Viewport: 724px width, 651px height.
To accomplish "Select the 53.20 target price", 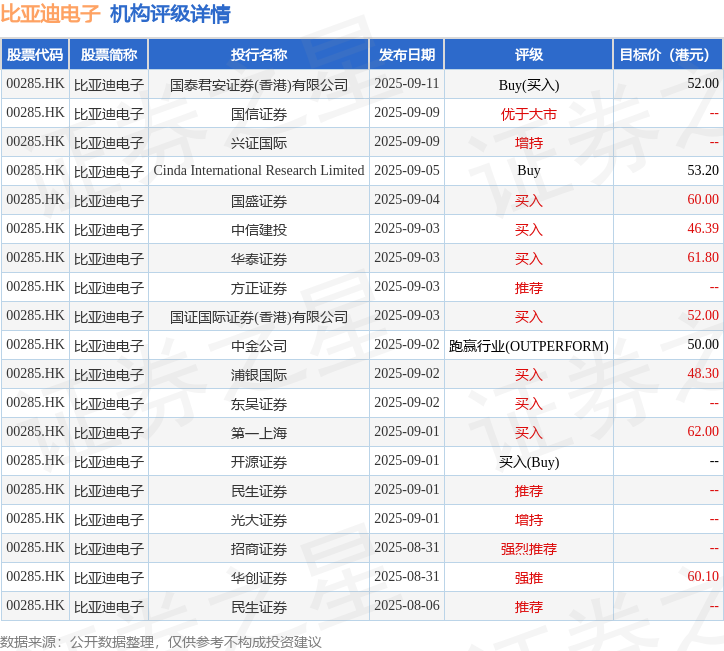I will pyautogui.click(x=703, y=170).
